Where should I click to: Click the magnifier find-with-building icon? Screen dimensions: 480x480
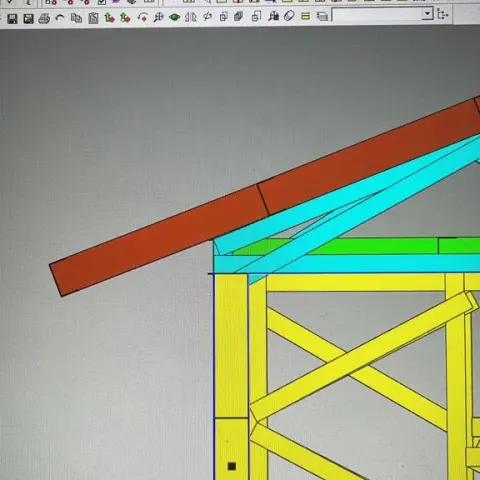(274, 16)
